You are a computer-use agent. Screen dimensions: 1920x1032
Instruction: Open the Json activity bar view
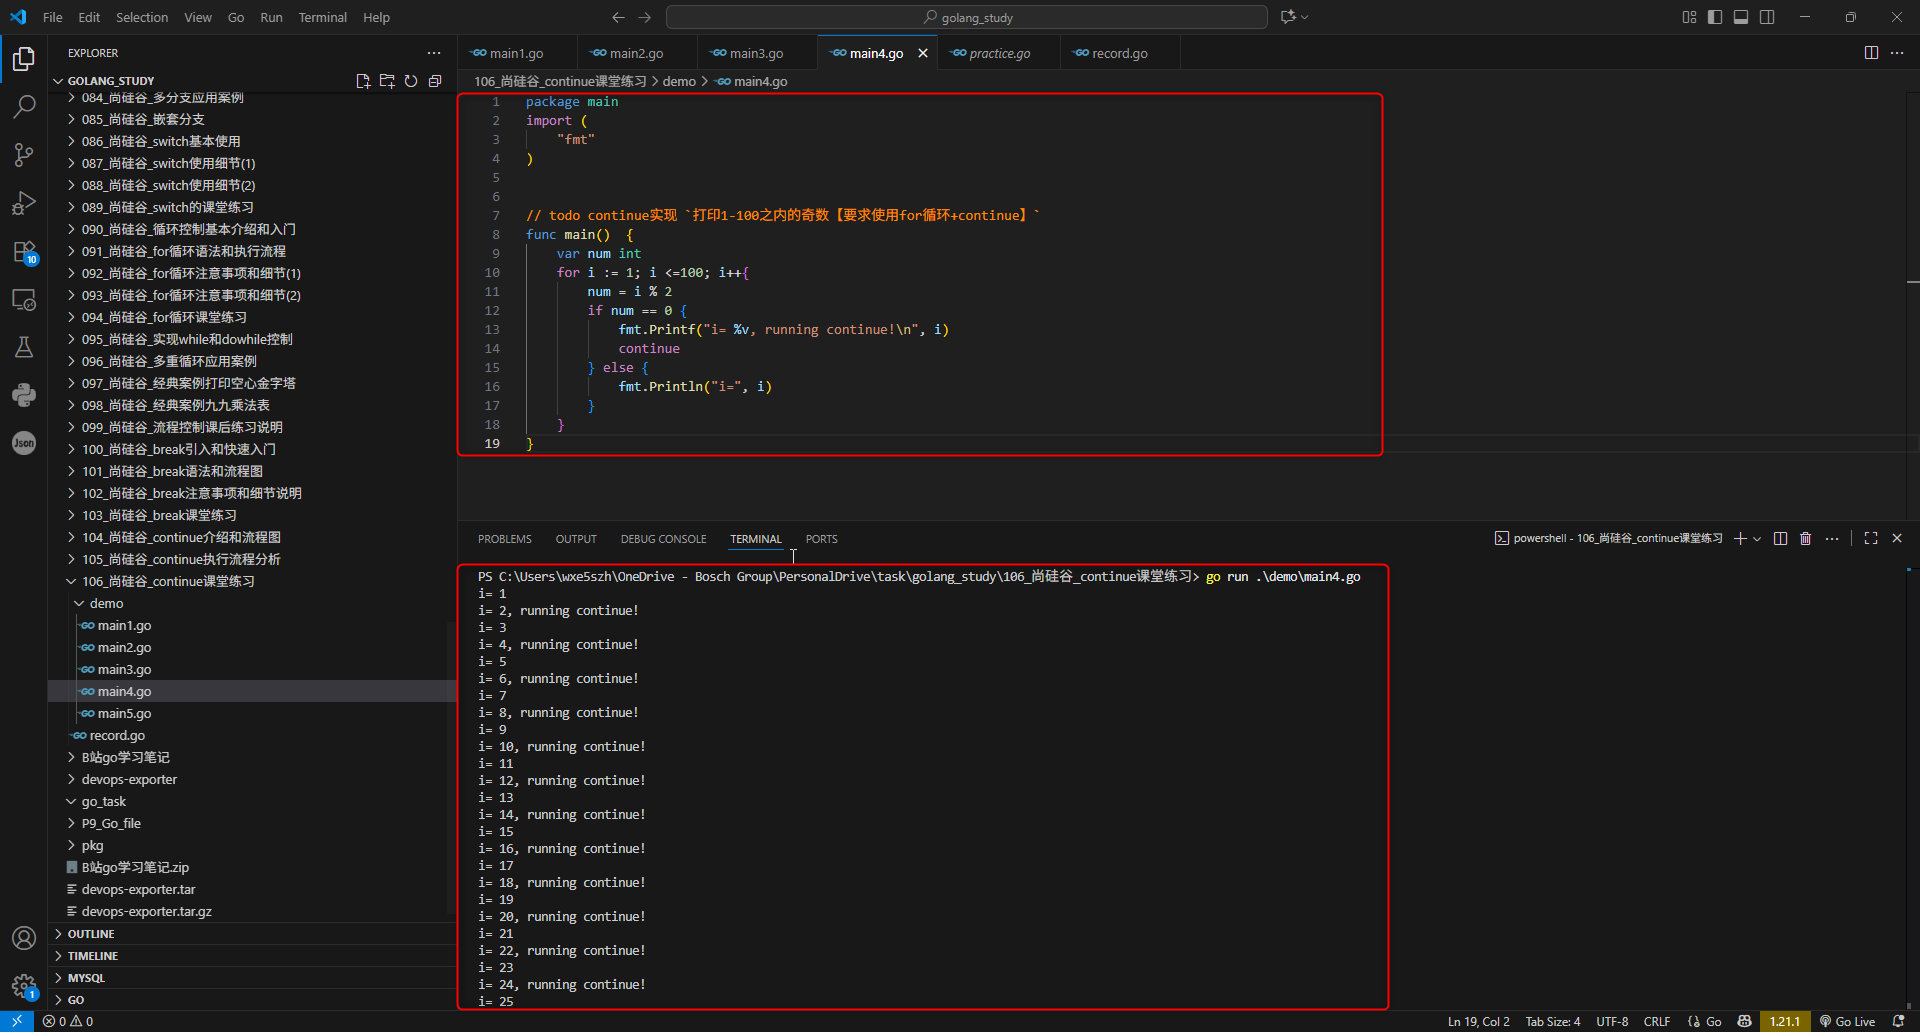coord(24,443)
